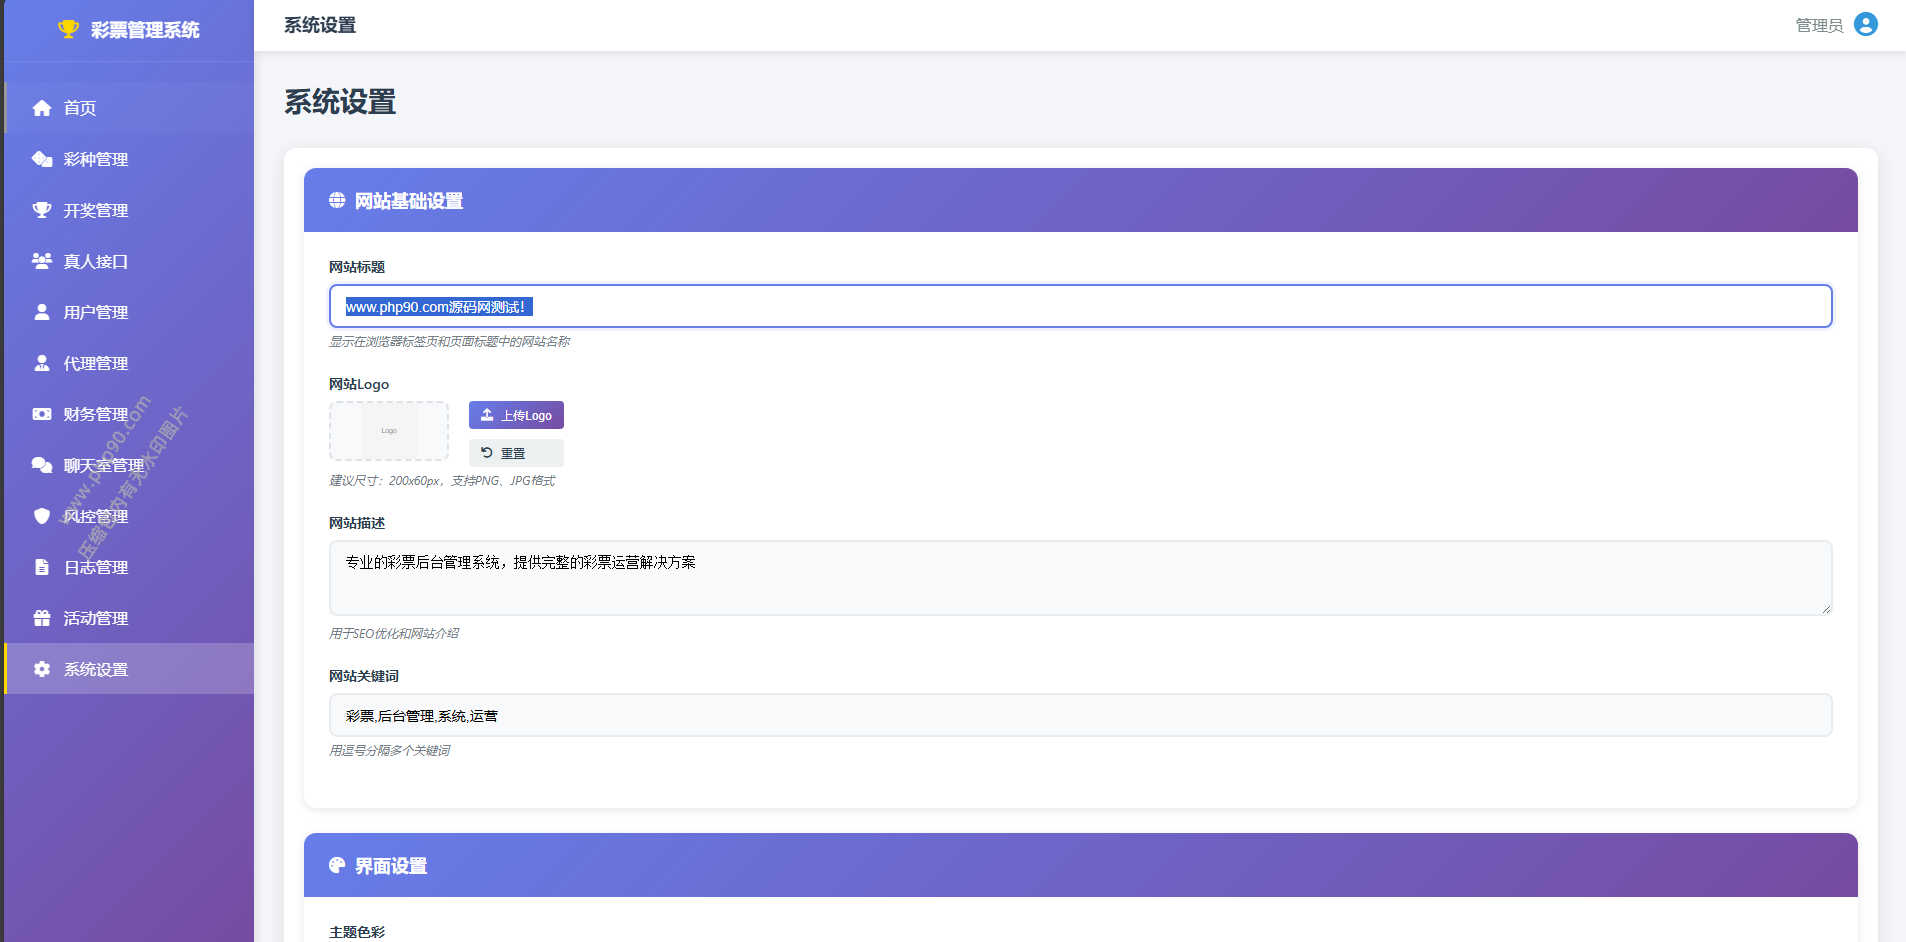
Task: Click the group icon beside 真人接口
Action: 42,261
